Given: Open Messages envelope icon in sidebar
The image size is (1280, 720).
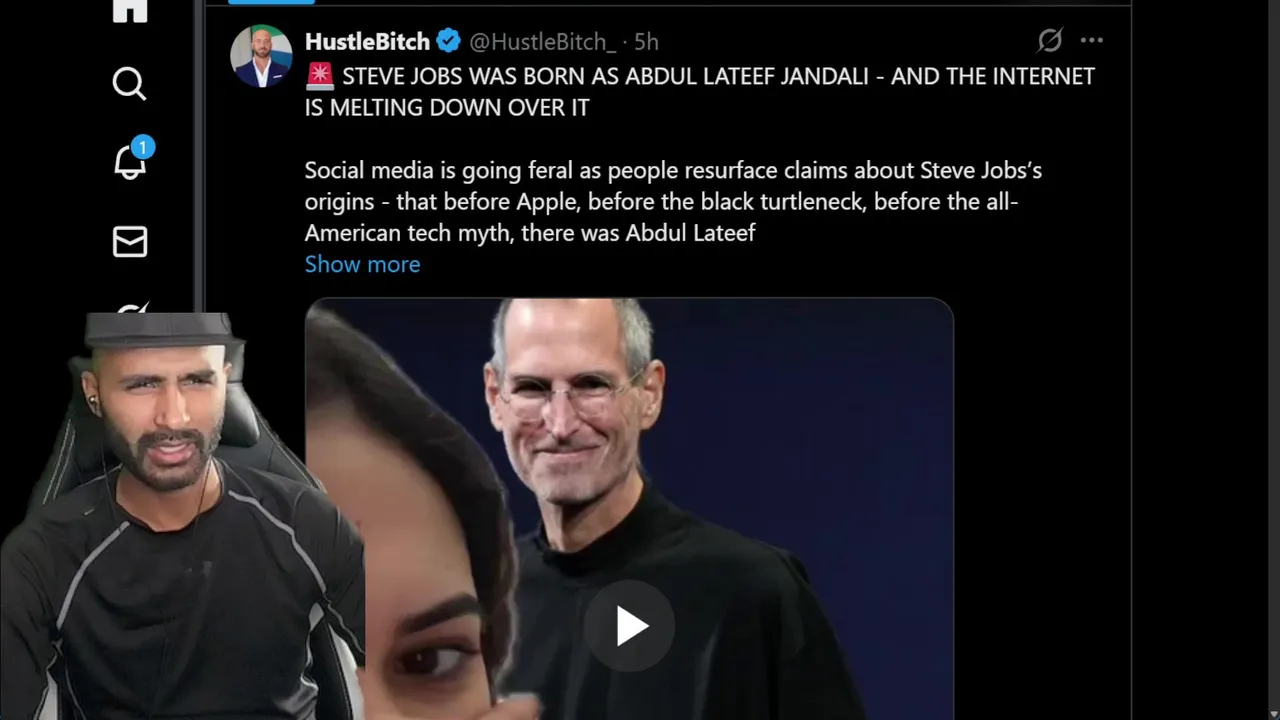Looking at the screenshot, I should click(130, 241).
